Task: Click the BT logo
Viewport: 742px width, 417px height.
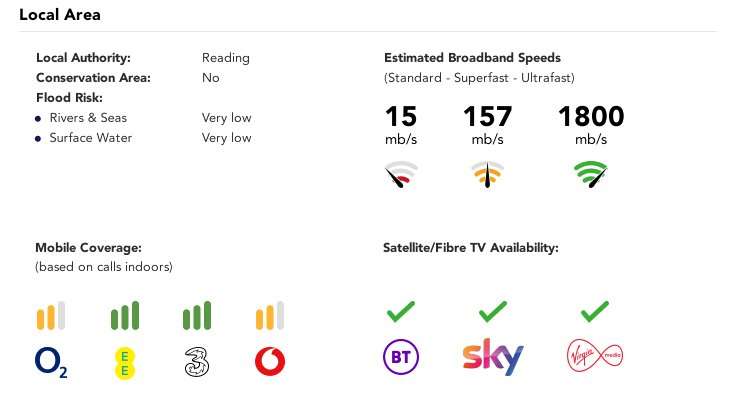Action: click(401, 356)
